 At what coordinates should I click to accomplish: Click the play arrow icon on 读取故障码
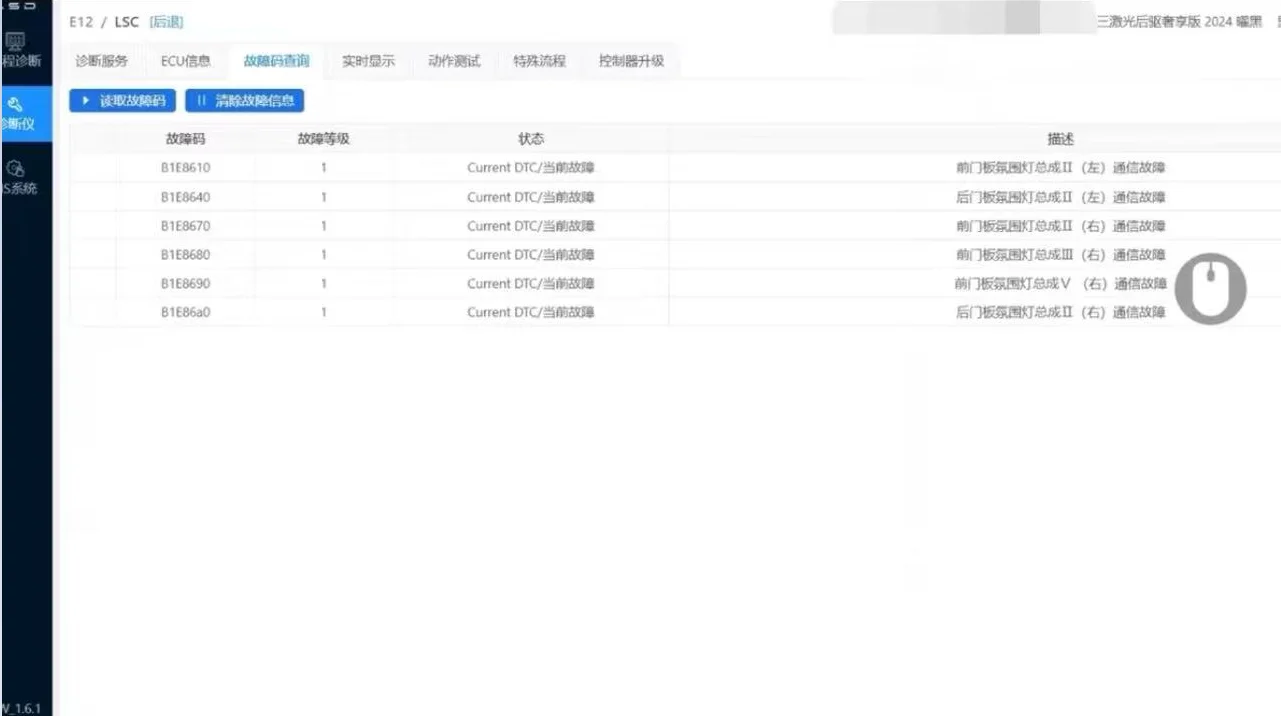click(x=86, y=101)
